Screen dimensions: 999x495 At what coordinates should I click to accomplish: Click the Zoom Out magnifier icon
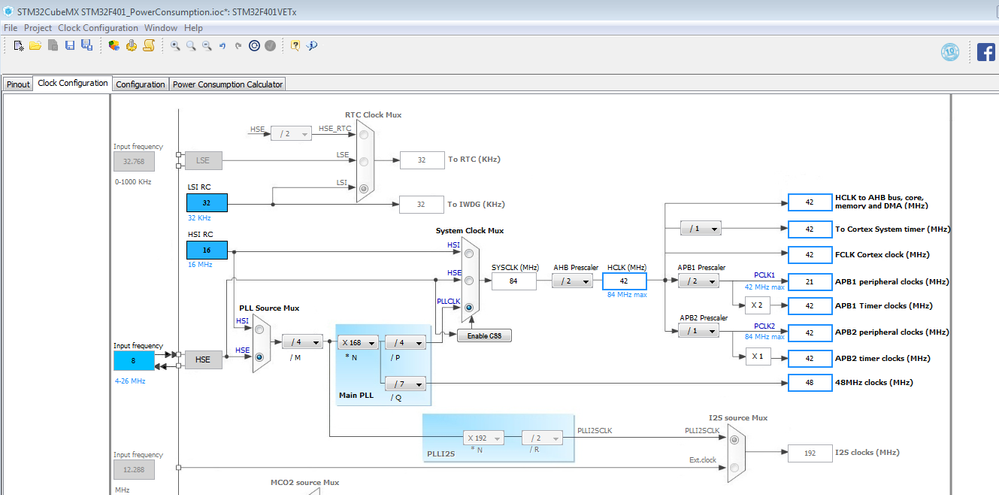tap(206, 46)
